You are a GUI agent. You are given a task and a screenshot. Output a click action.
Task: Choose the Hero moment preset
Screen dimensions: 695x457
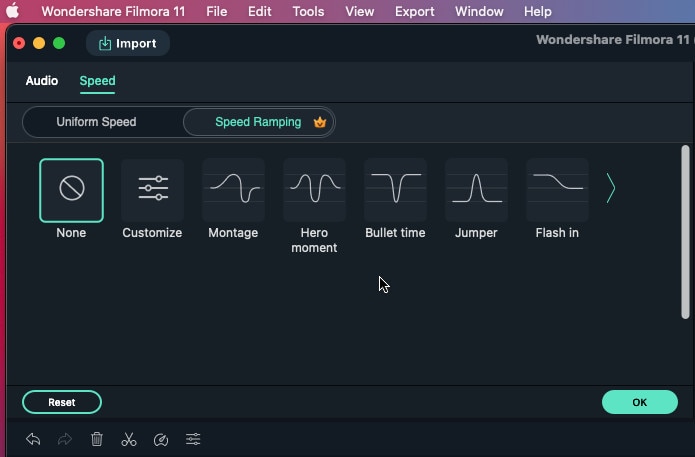(x=314, y=190)
